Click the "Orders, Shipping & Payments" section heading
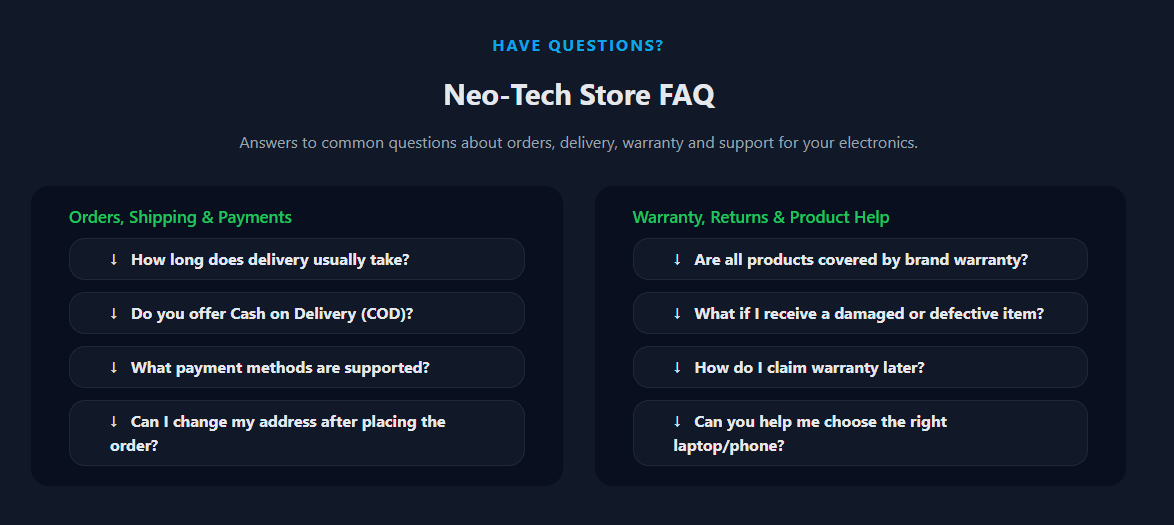The width and height of the screenshot is (1174, 525). [x=180, y=217]
